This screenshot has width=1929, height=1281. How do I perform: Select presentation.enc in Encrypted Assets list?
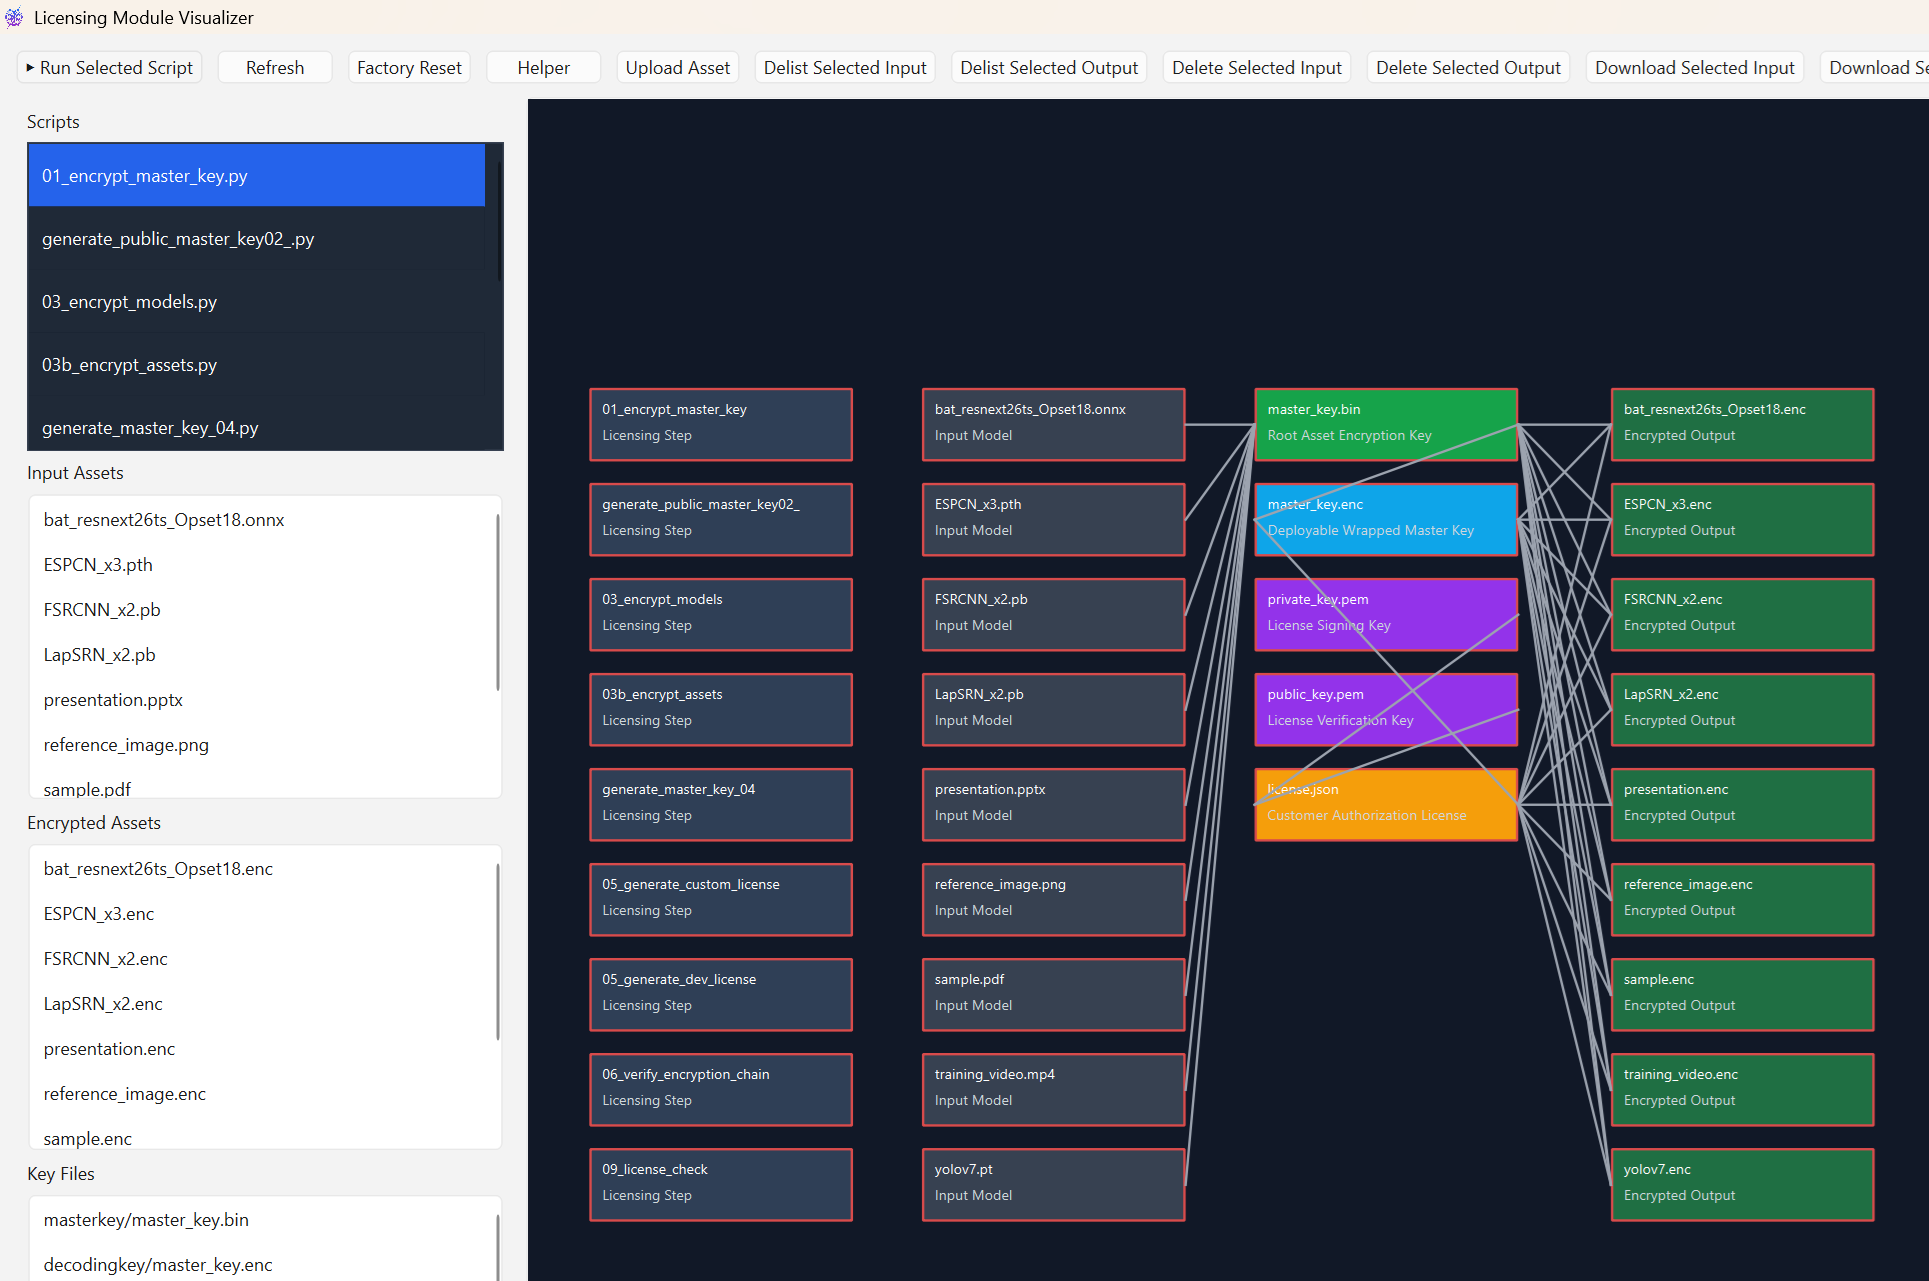click(262, 1048)
